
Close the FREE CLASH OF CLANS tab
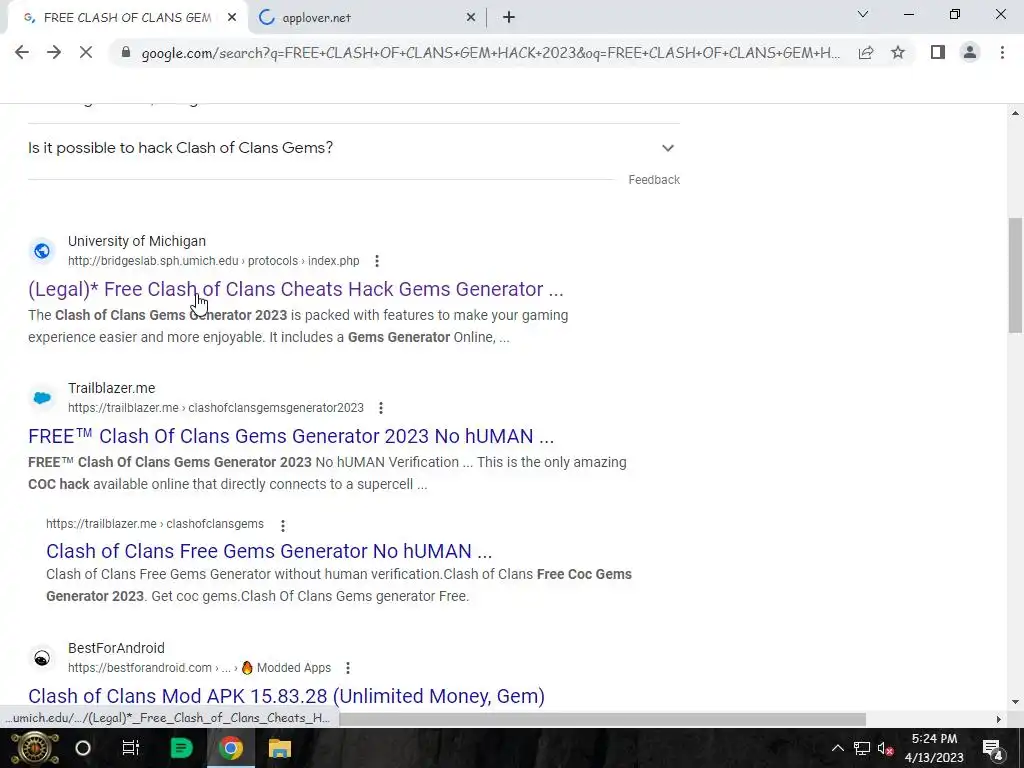(x=232, y=18)
